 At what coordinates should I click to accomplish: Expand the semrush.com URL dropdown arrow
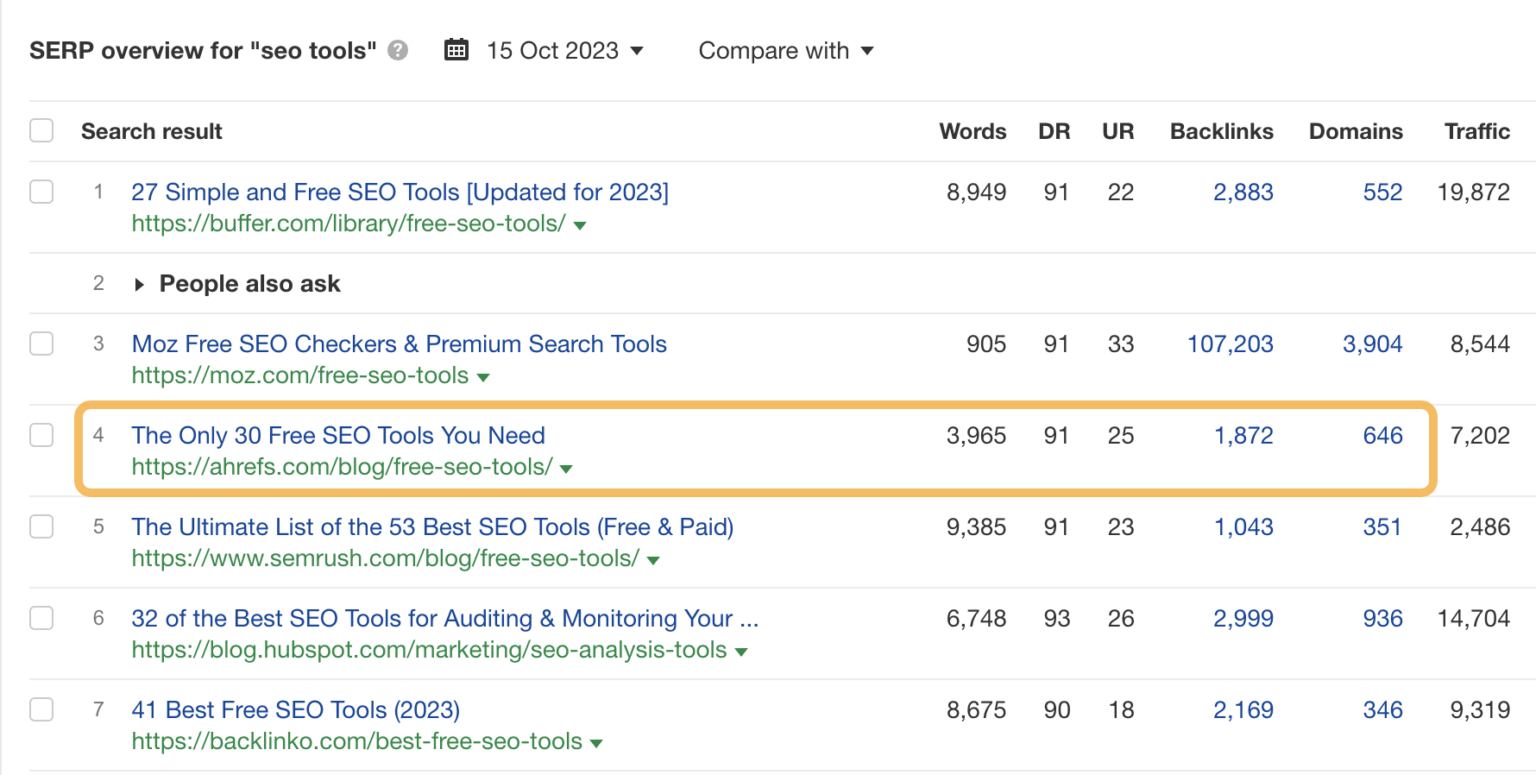(x=653, y=559)
